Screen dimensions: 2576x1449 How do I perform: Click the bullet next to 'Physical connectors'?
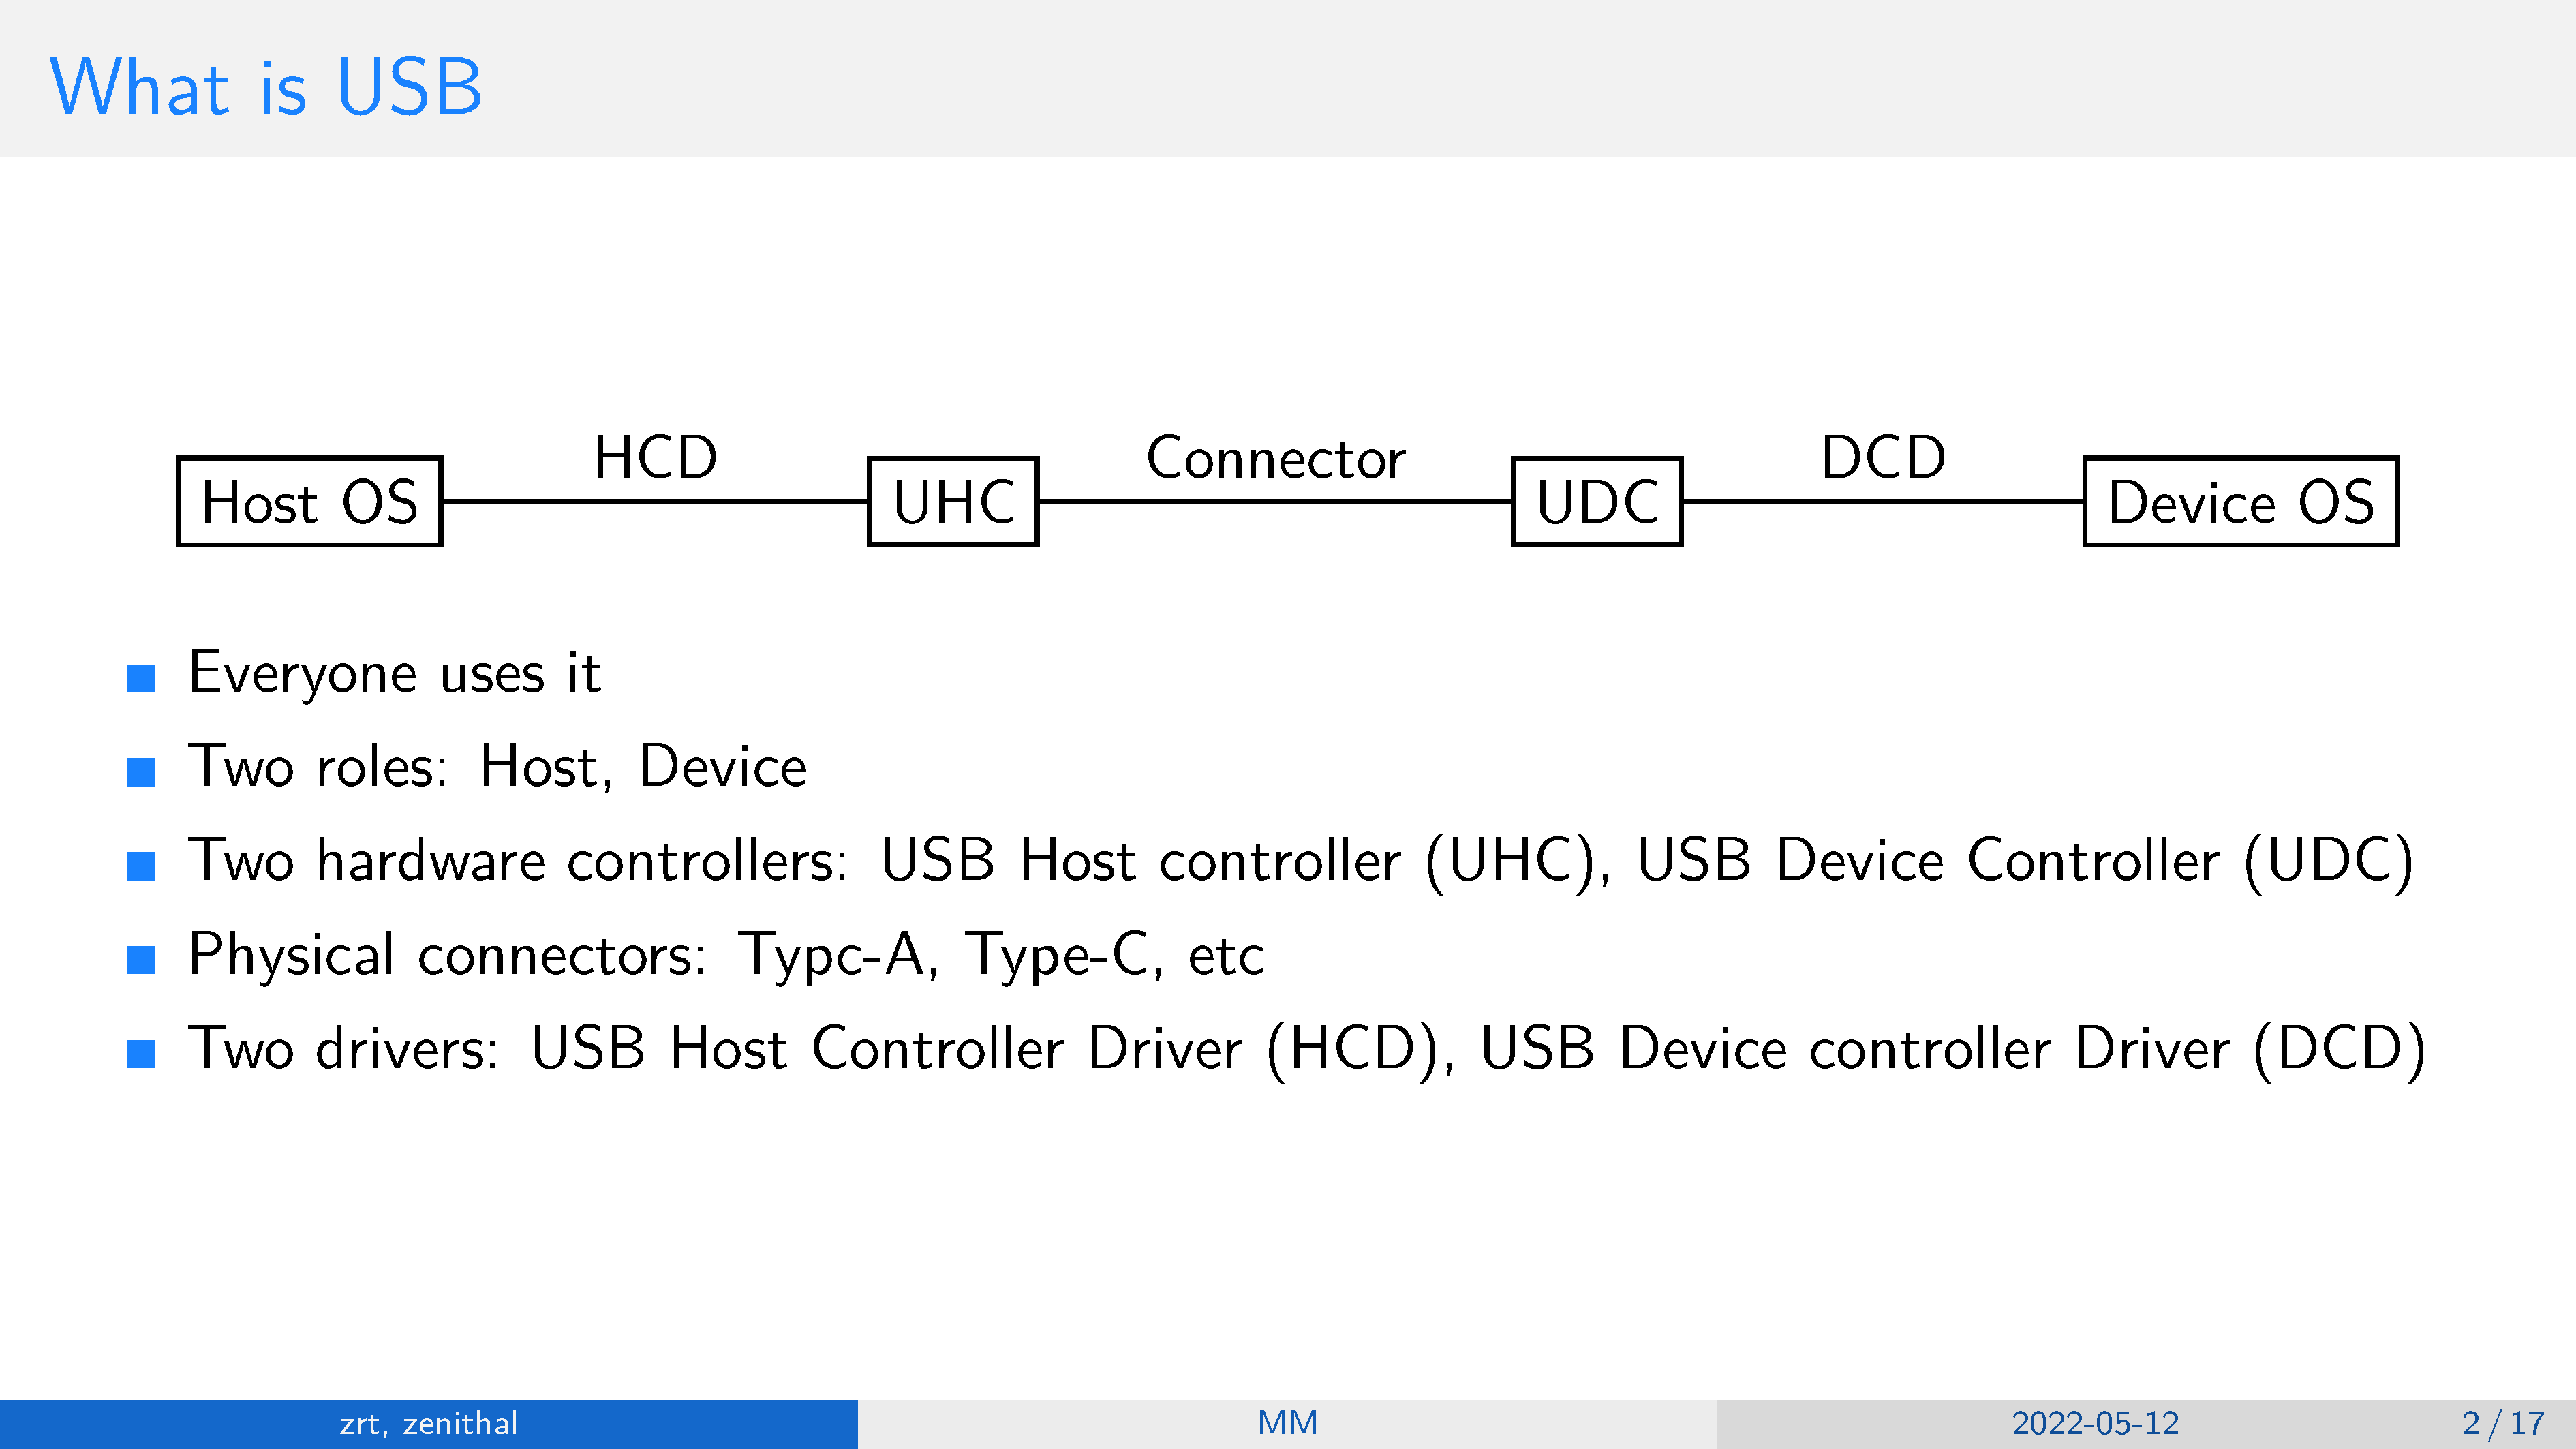coord(141,960)
